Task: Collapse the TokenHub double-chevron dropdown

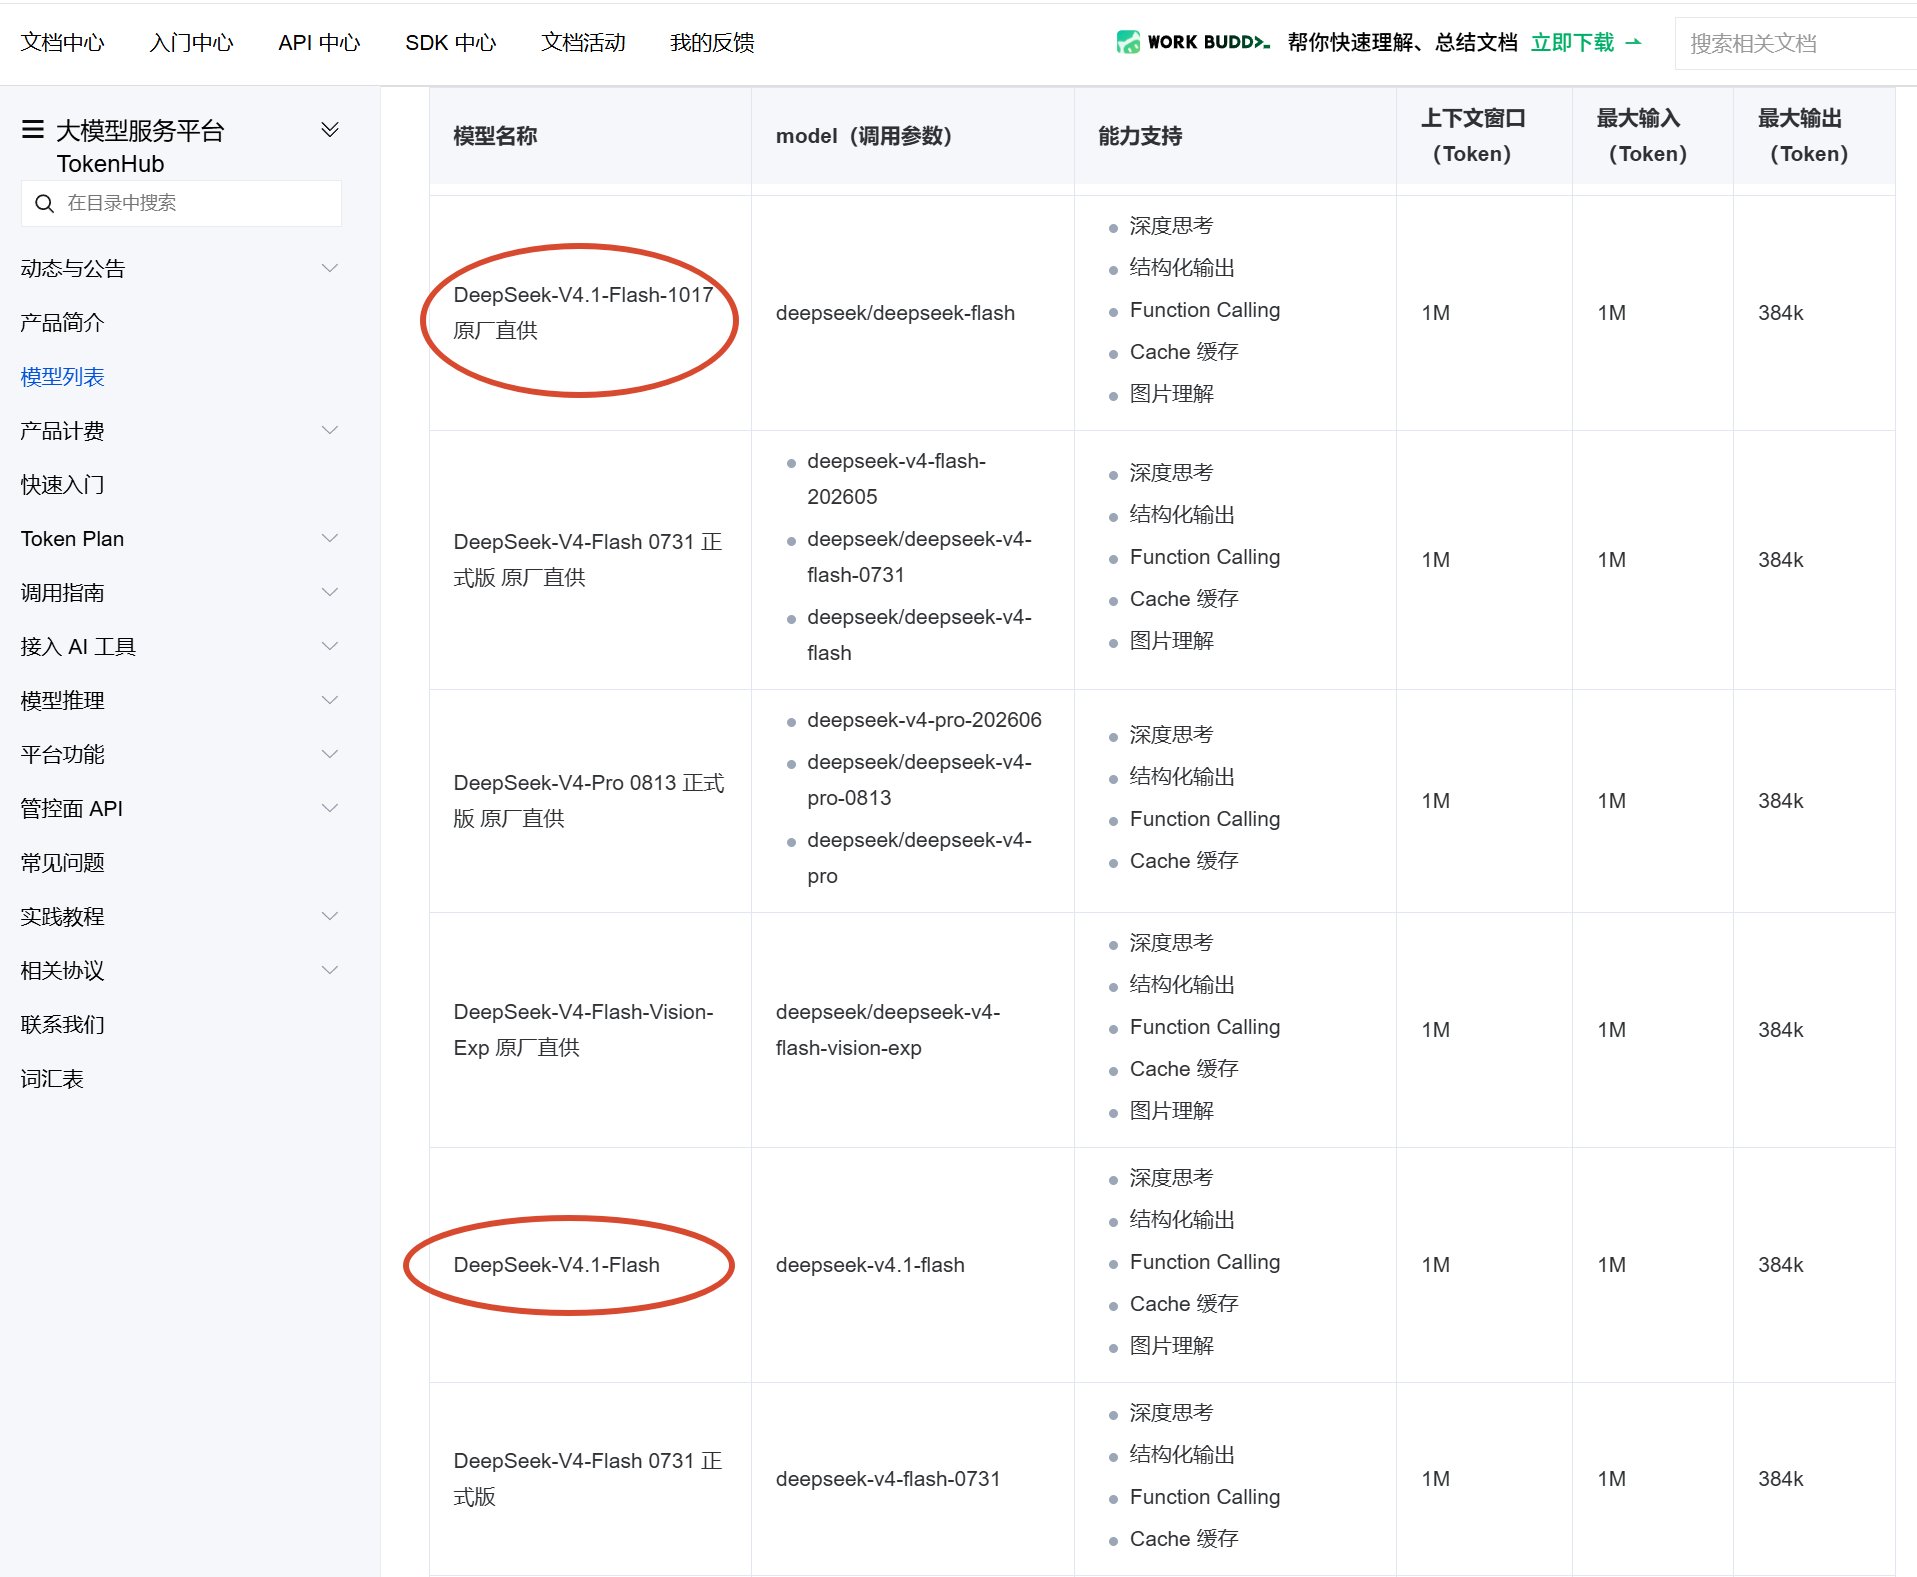Action: (330, 130)
